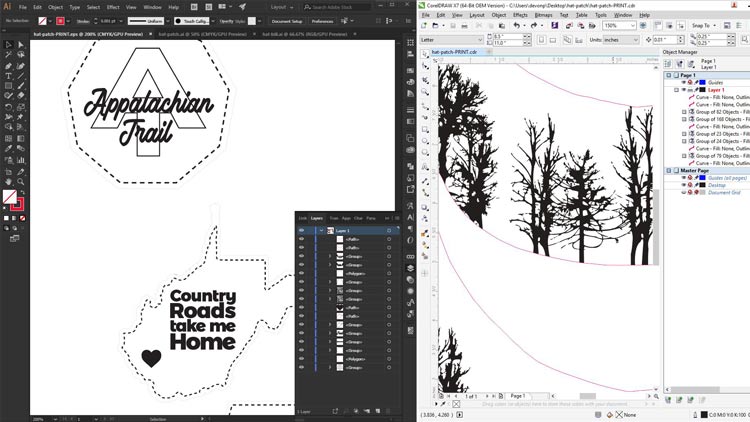The height and width of the screenshot is (422, 750).
Task: Click the Preferences button in Illustrator
Action: 322,21
